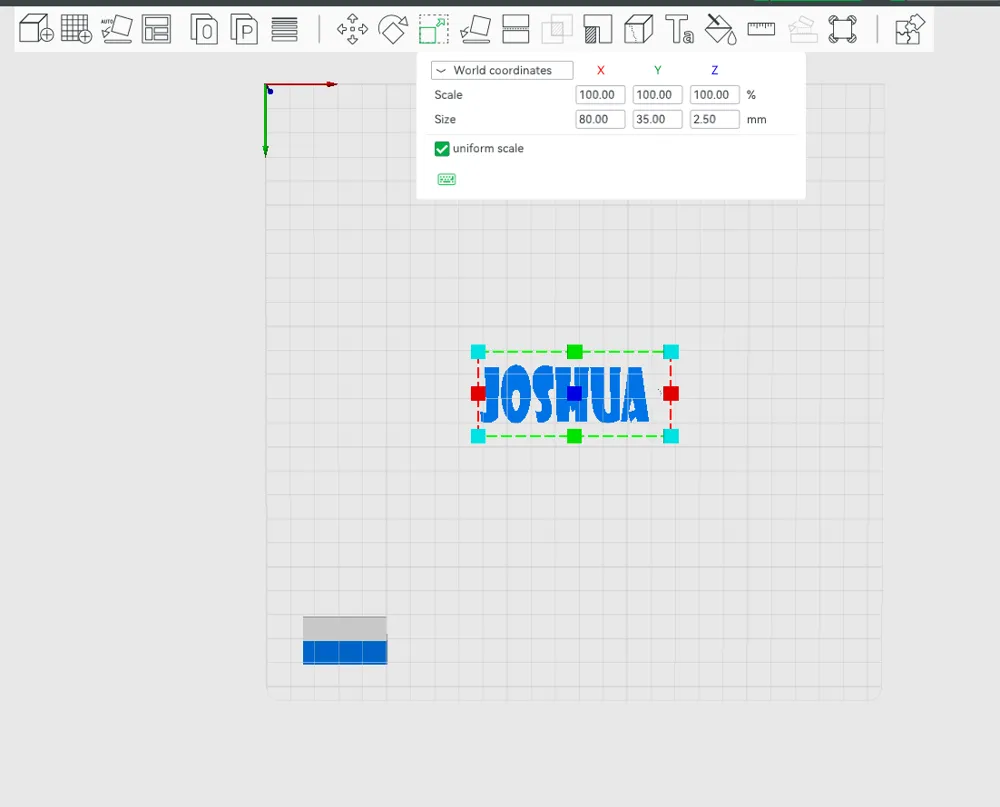Click the place-on-bed flatten icon
This screenshot has height=807, width=1000.
click(475, 29)
